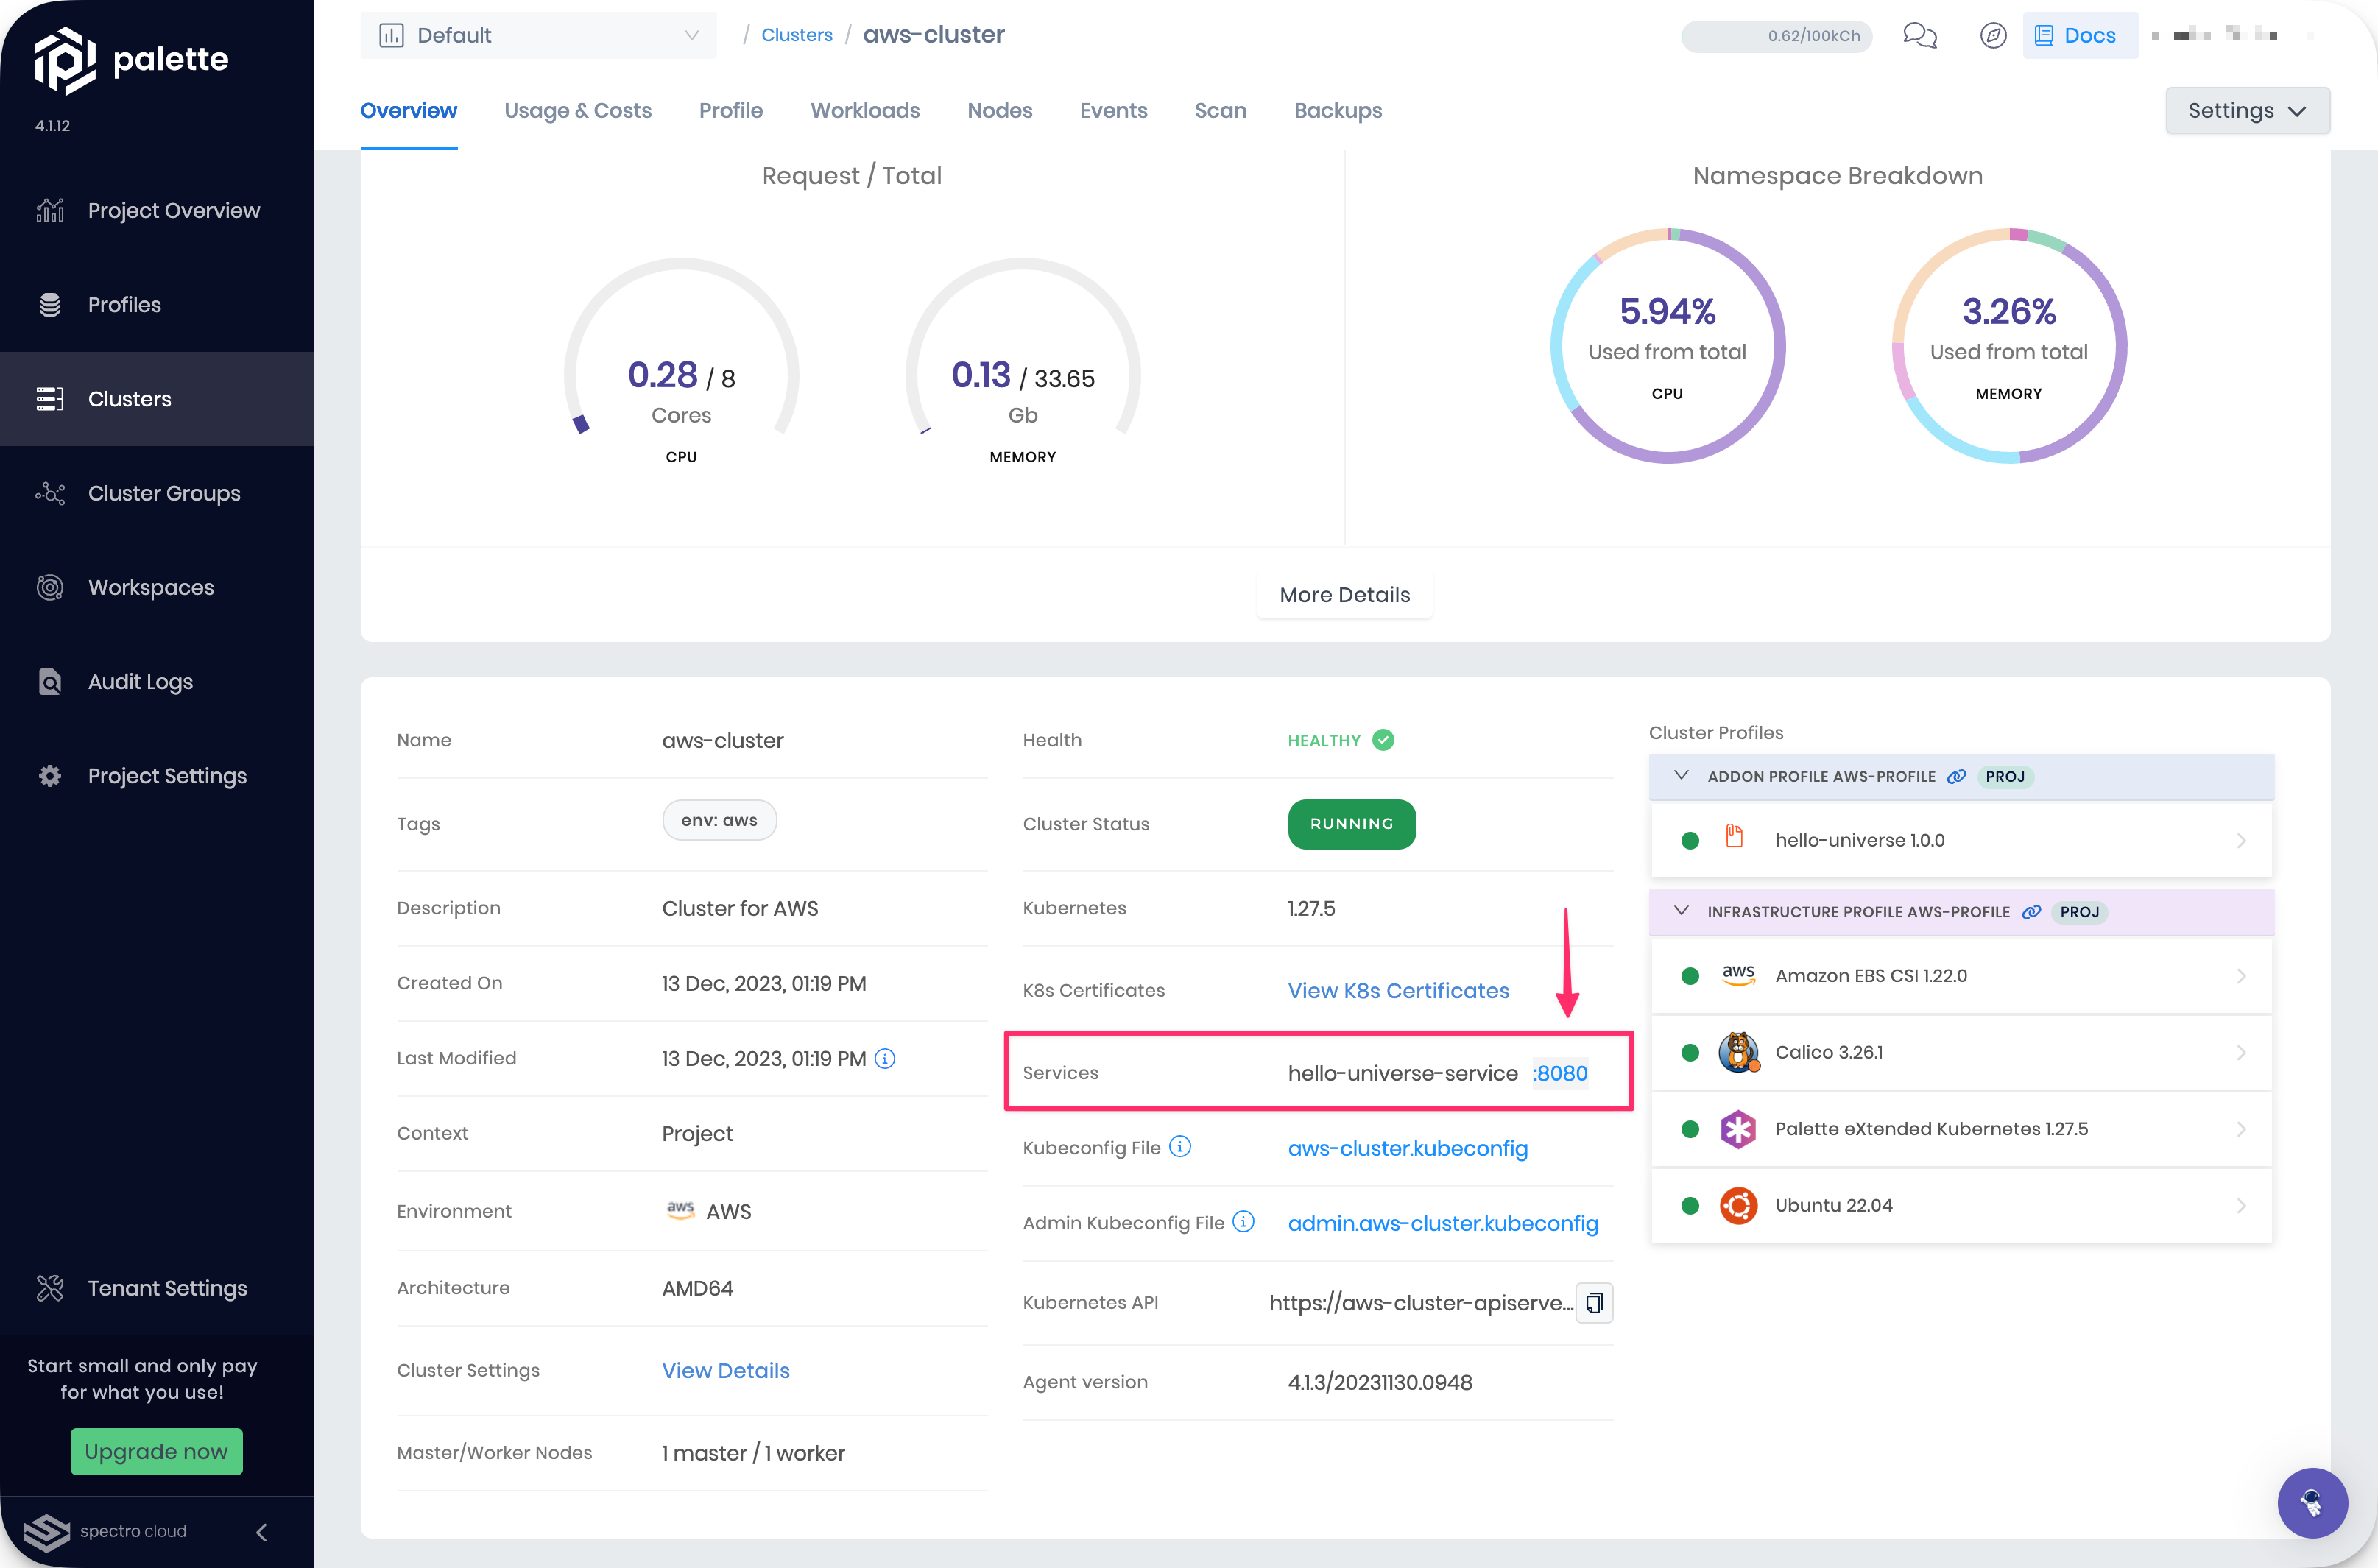Click the CPU namespace breakdown donut chart
This screenshot has width=2378, height=1568.
[1667, 346]
